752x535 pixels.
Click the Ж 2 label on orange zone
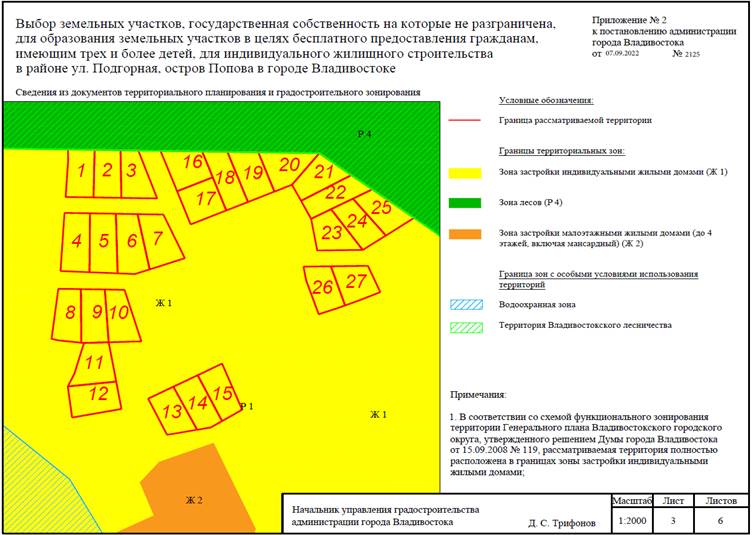(194, 500)
